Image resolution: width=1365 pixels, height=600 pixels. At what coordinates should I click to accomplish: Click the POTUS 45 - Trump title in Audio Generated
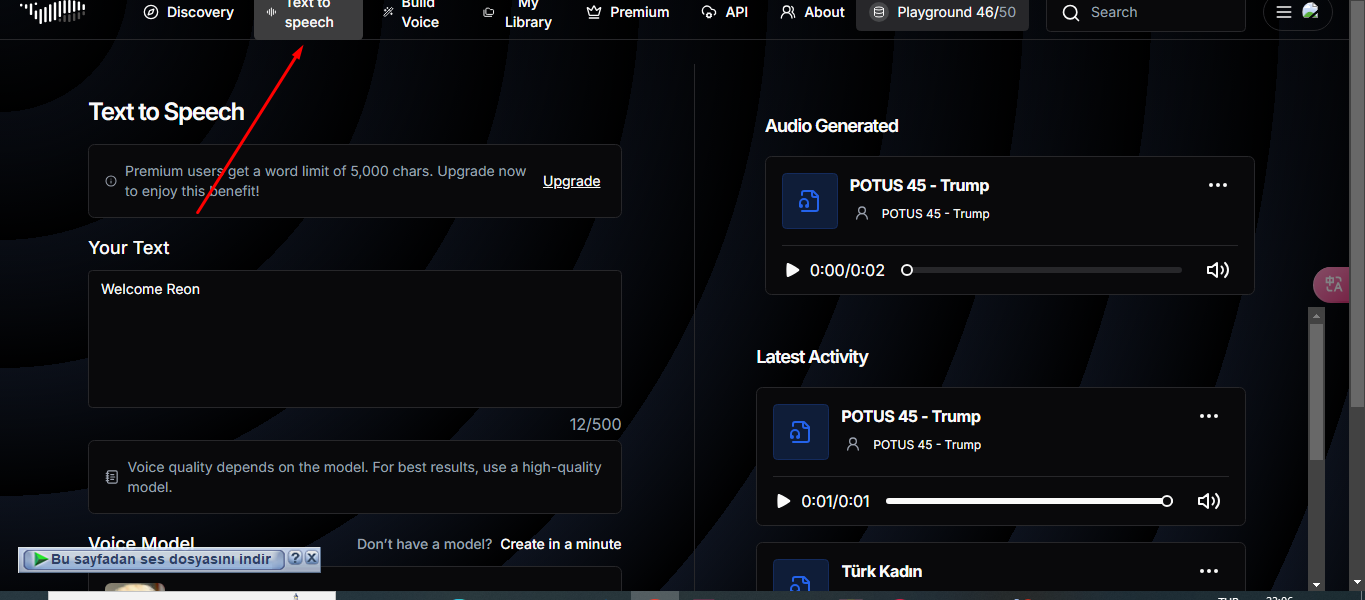[919, 185]
